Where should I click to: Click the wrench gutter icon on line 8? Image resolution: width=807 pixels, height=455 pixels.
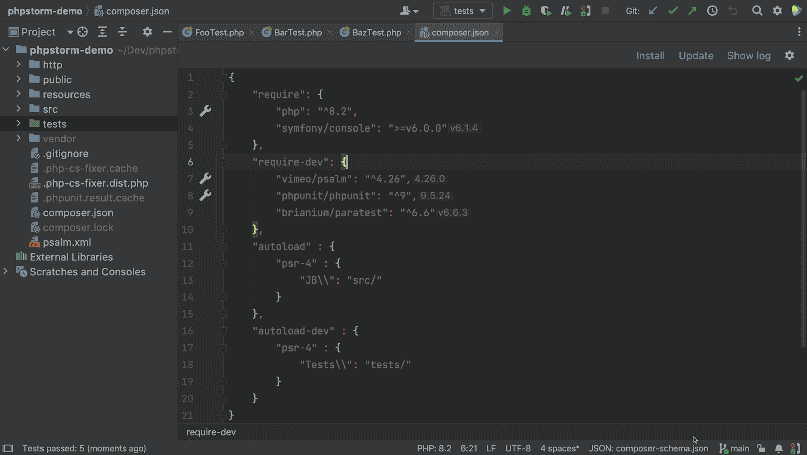point(205,195)
